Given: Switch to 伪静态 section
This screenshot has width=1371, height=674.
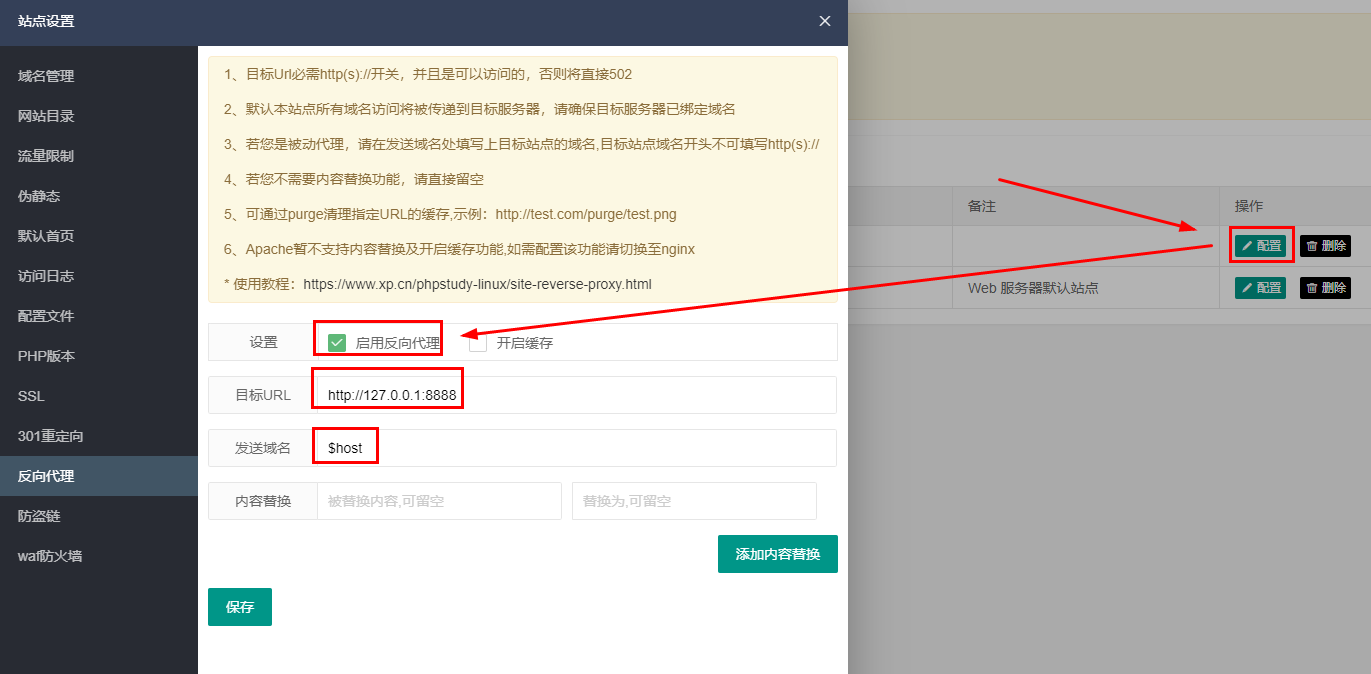Looking at the screenshot, I should tap(99, 196).
